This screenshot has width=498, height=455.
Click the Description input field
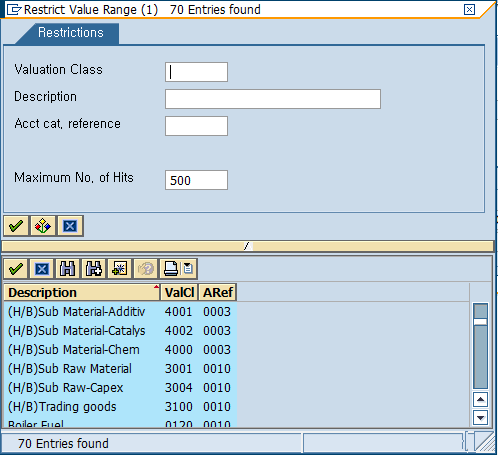pyautogui.click(x=273, y=99)
